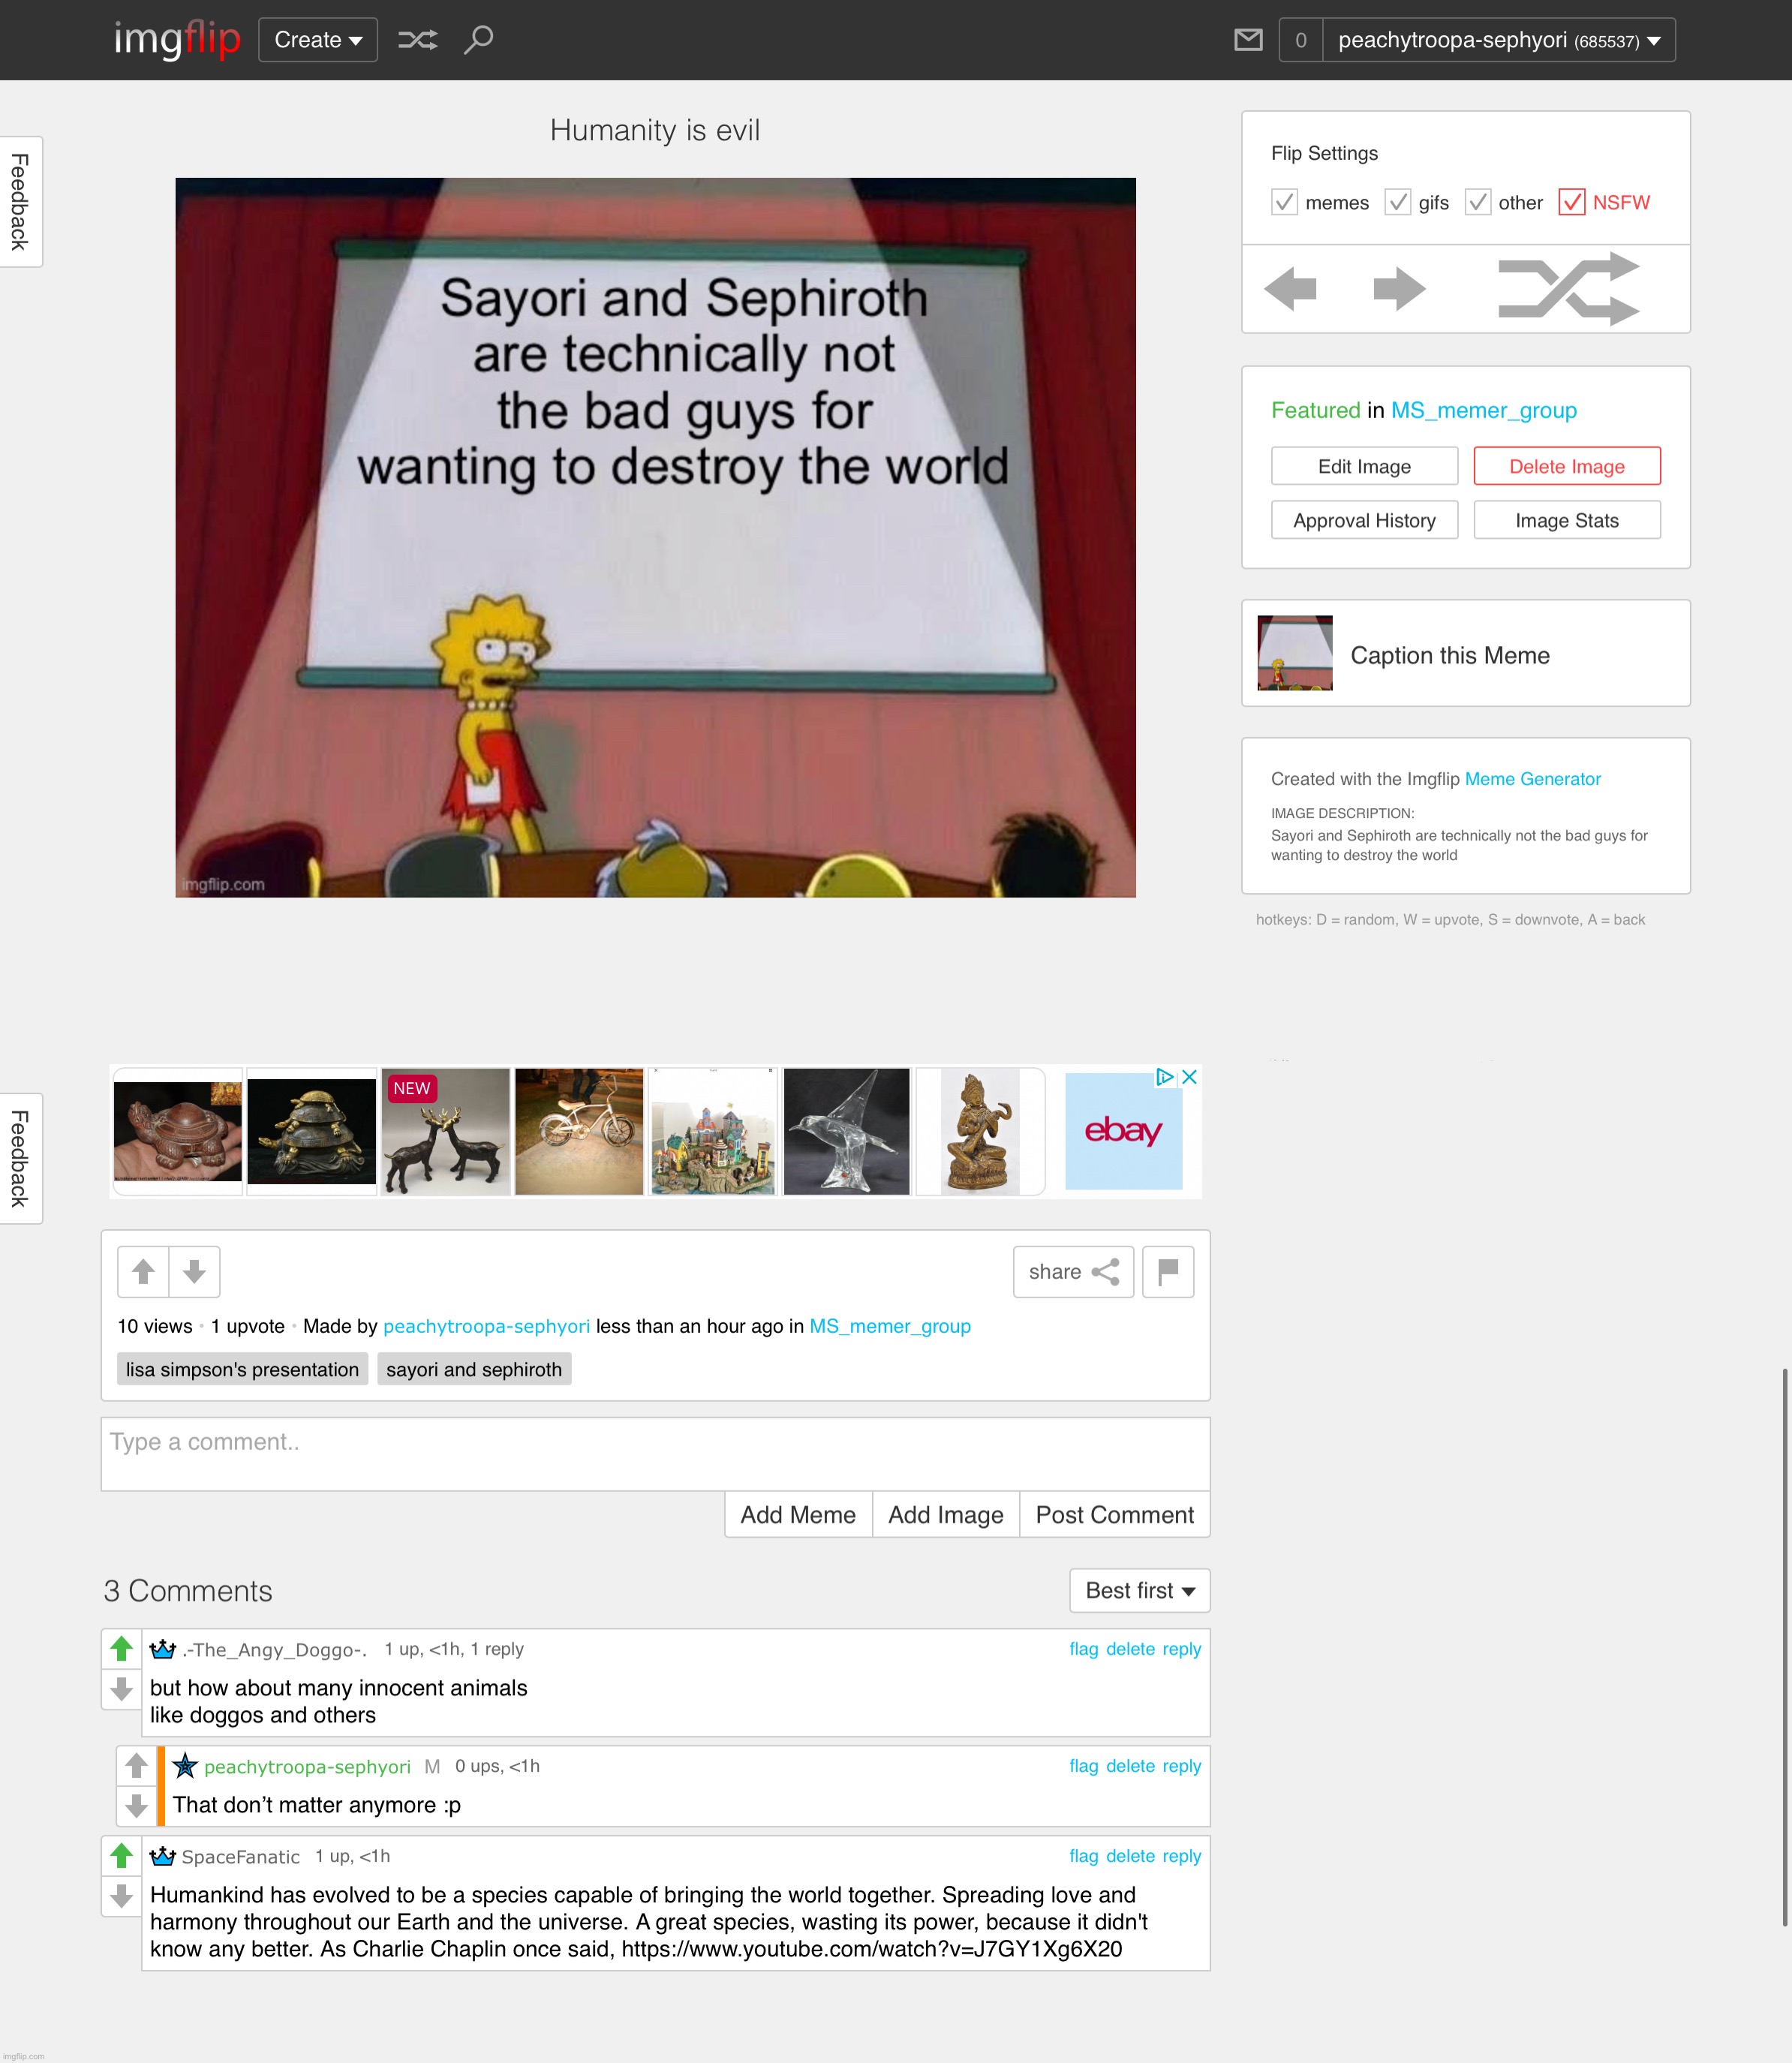This screenshot has width=1792, height=2063.
Task: Open MS_memer_group link under view count
Action: click(x=890, y=1326)
